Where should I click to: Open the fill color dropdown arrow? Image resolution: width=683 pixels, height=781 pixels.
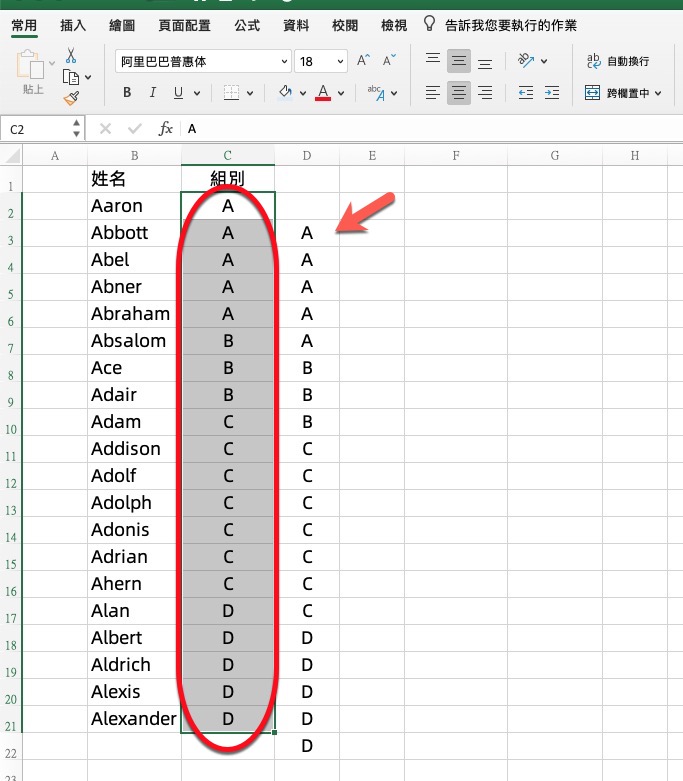pyautogui.click(x=302, y=93)
